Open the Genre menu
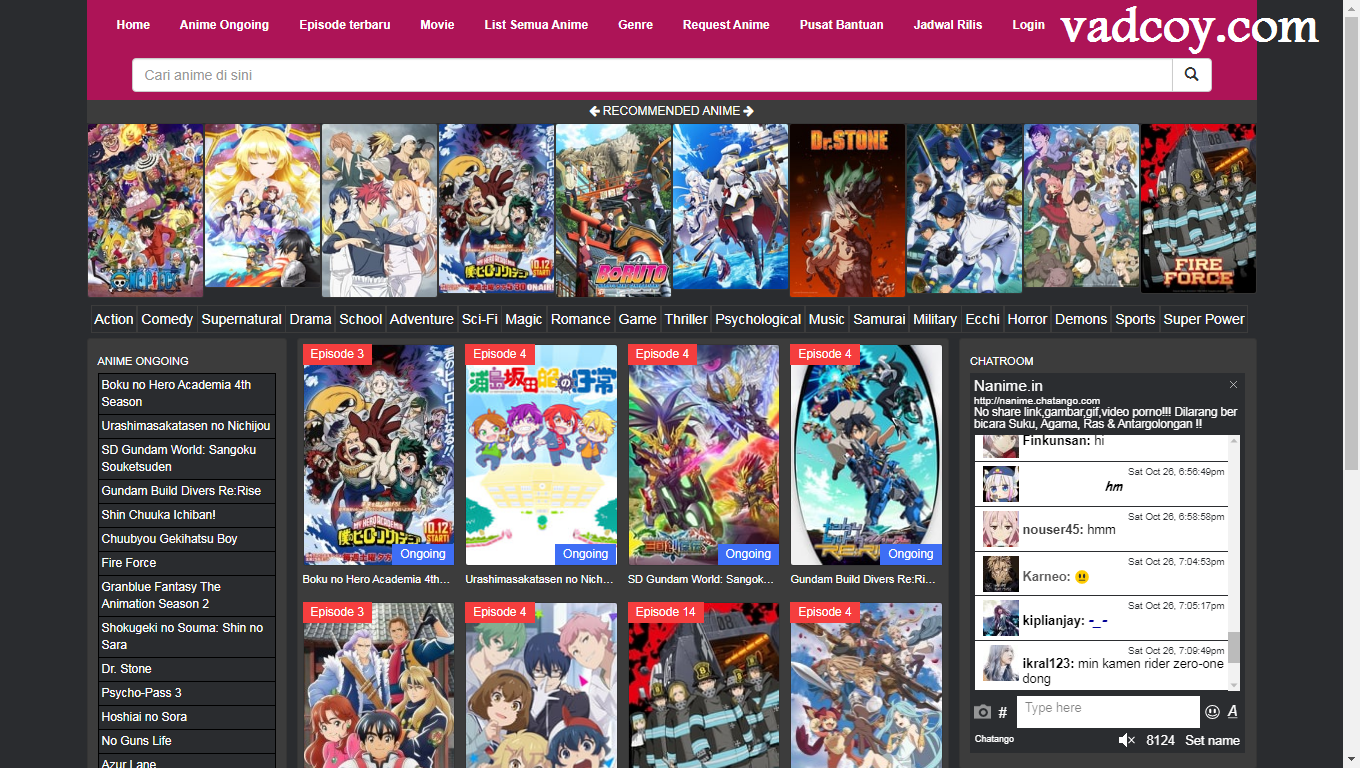Image resolution: width=1360 pixels, height=768 pixels. coord(635,25)
